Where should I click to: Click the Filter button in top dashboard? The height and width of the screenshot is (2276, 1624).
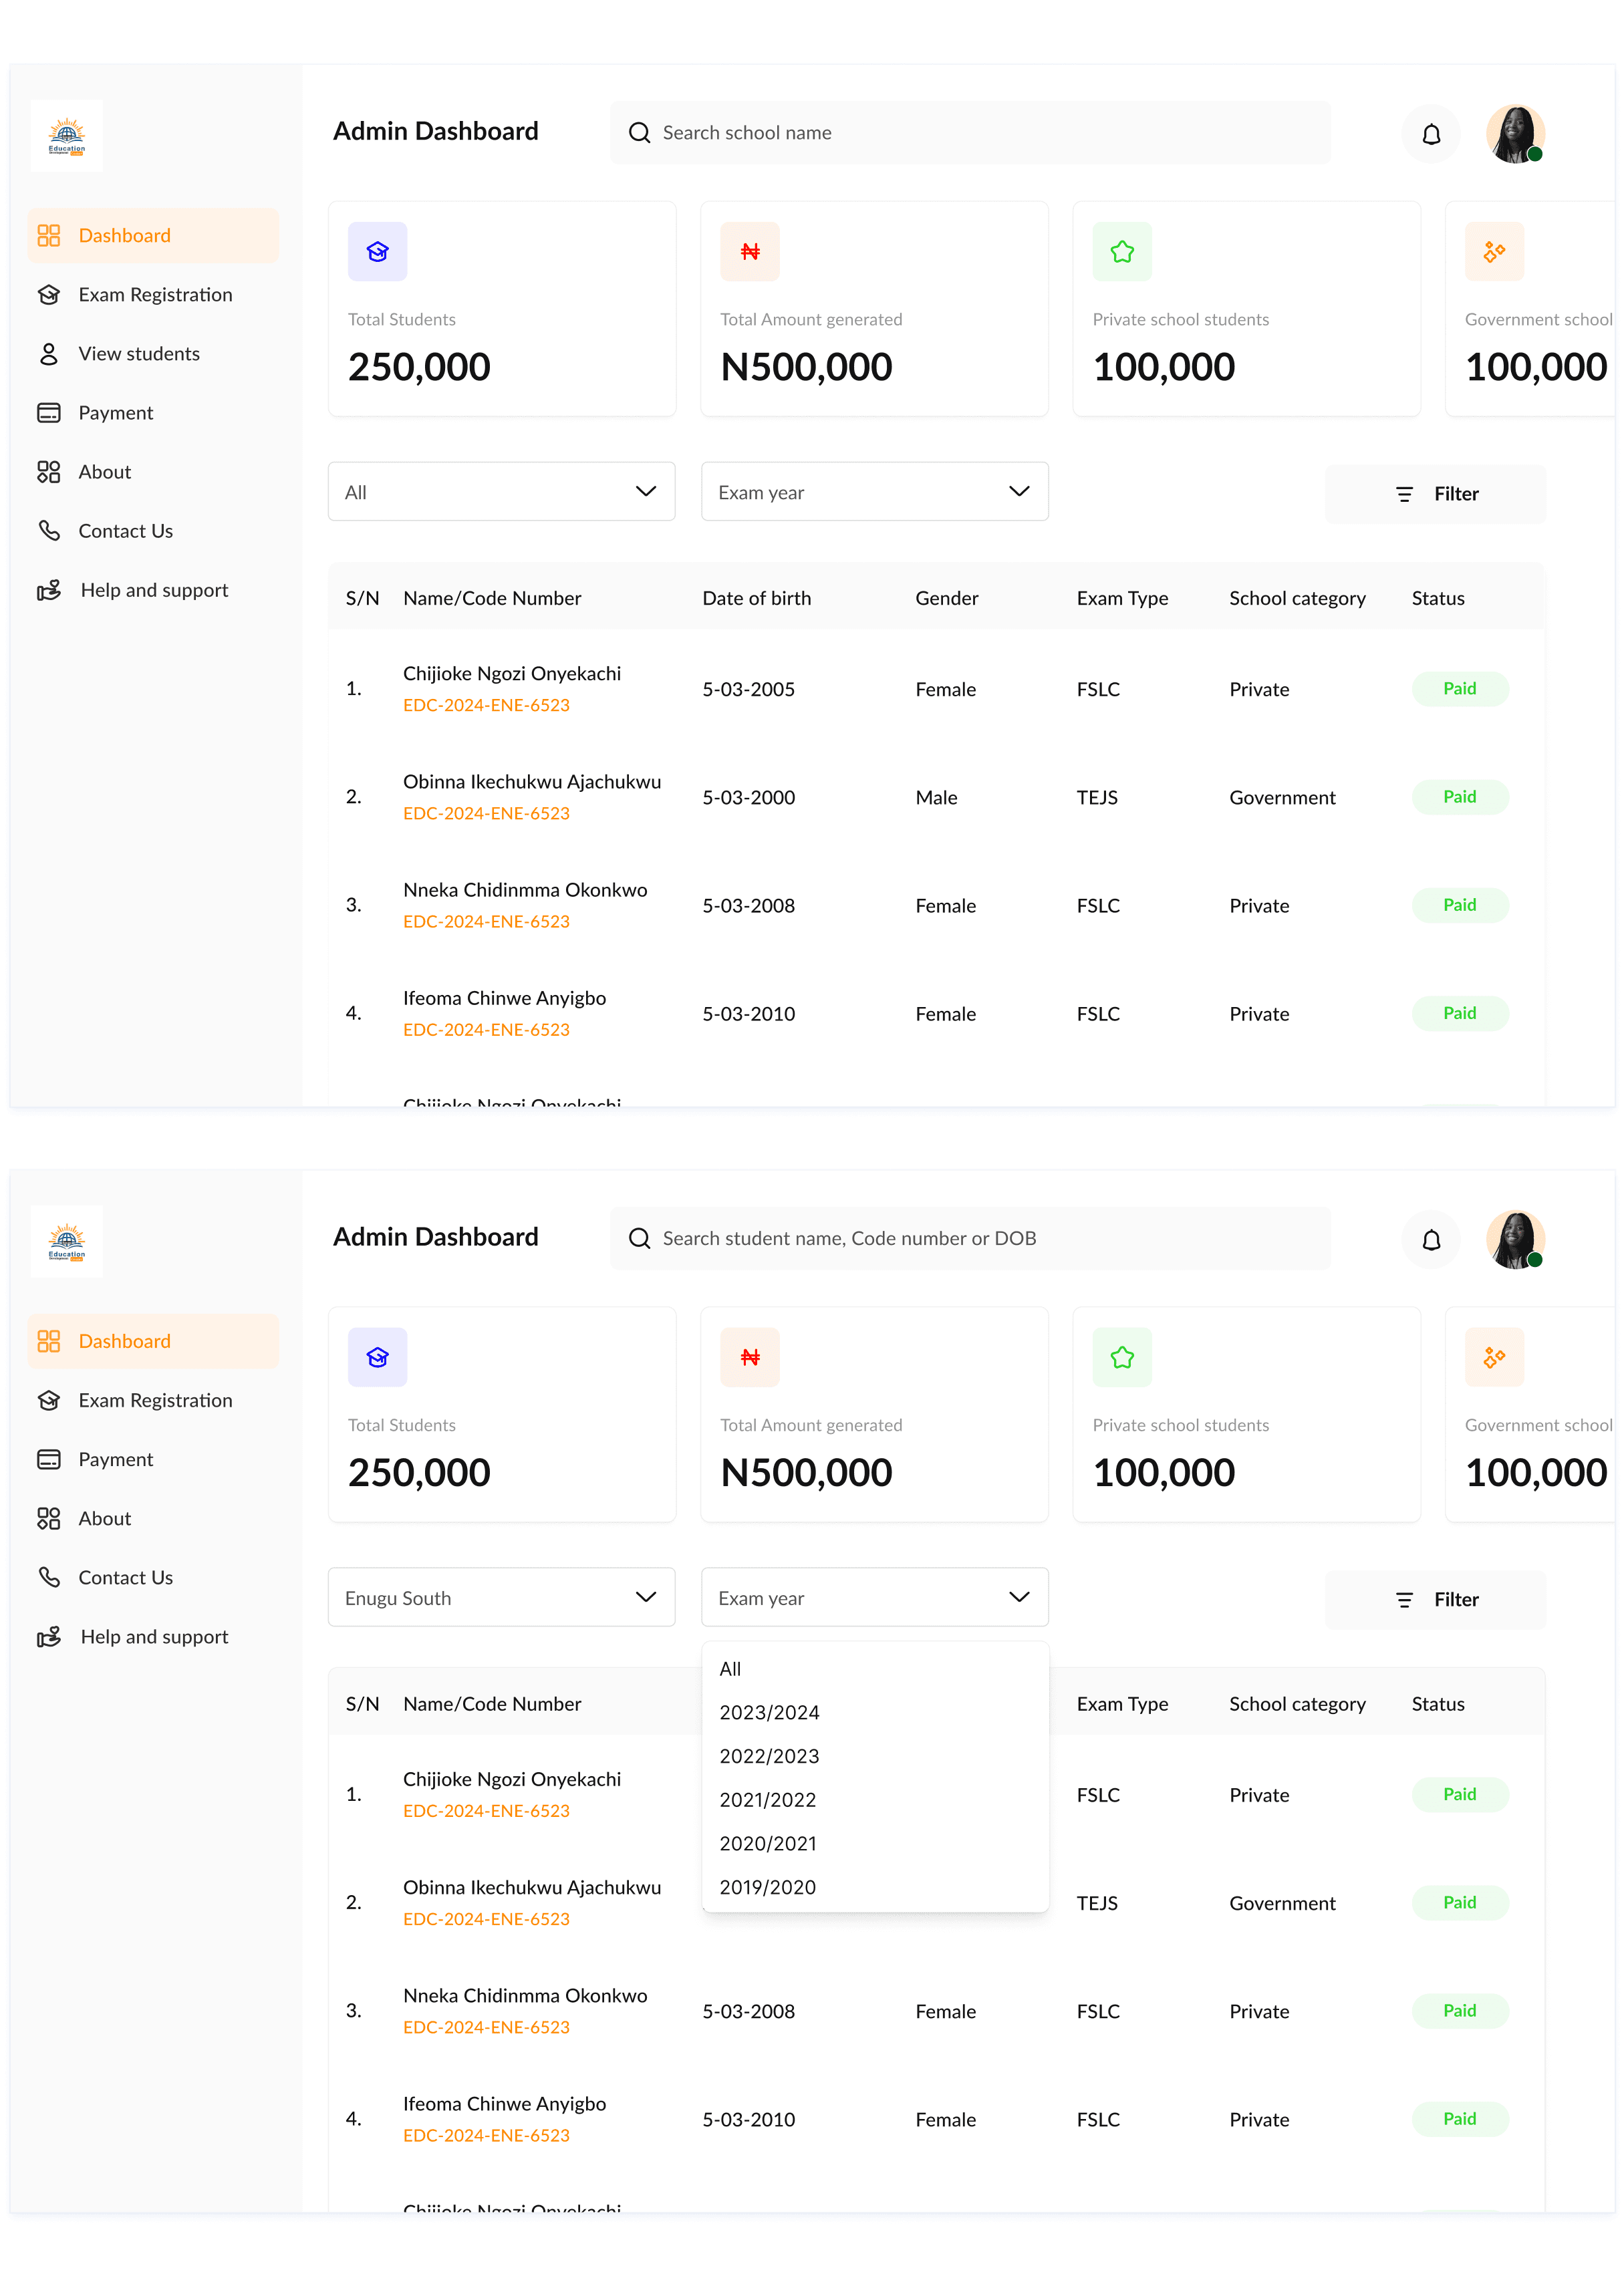click(1435, 494)
